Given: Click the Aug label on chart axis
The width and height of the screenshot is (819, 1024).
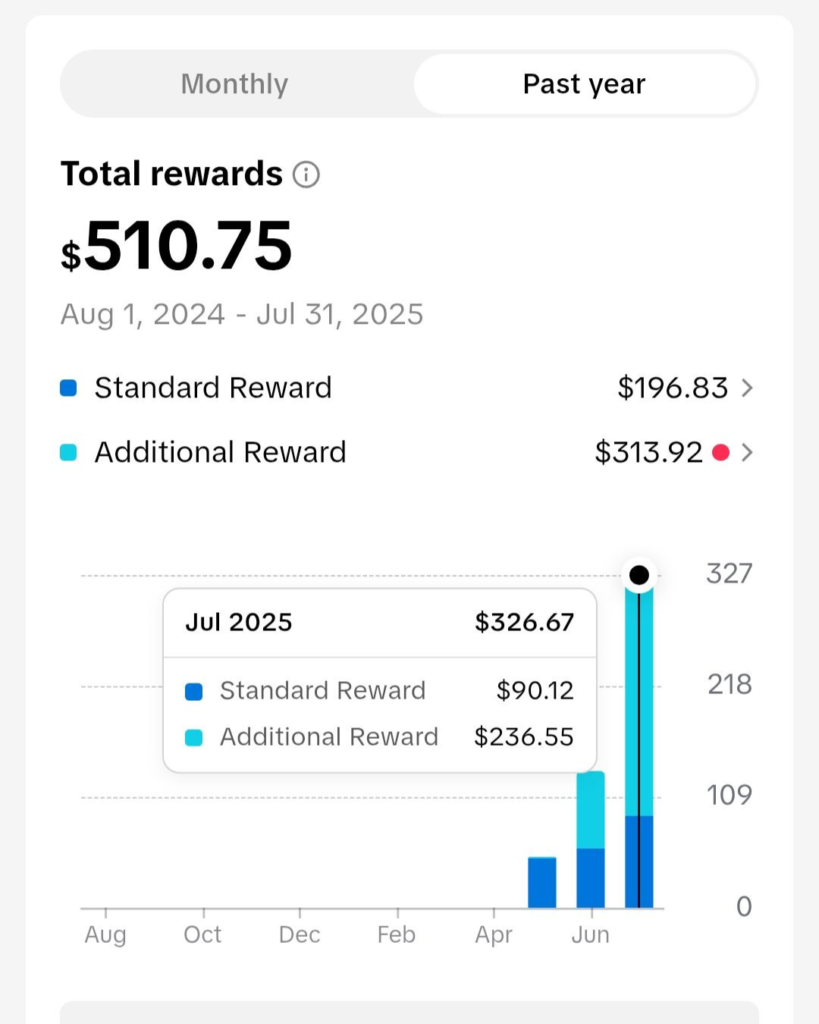Looking at the screenshot, I should [105, 935].
